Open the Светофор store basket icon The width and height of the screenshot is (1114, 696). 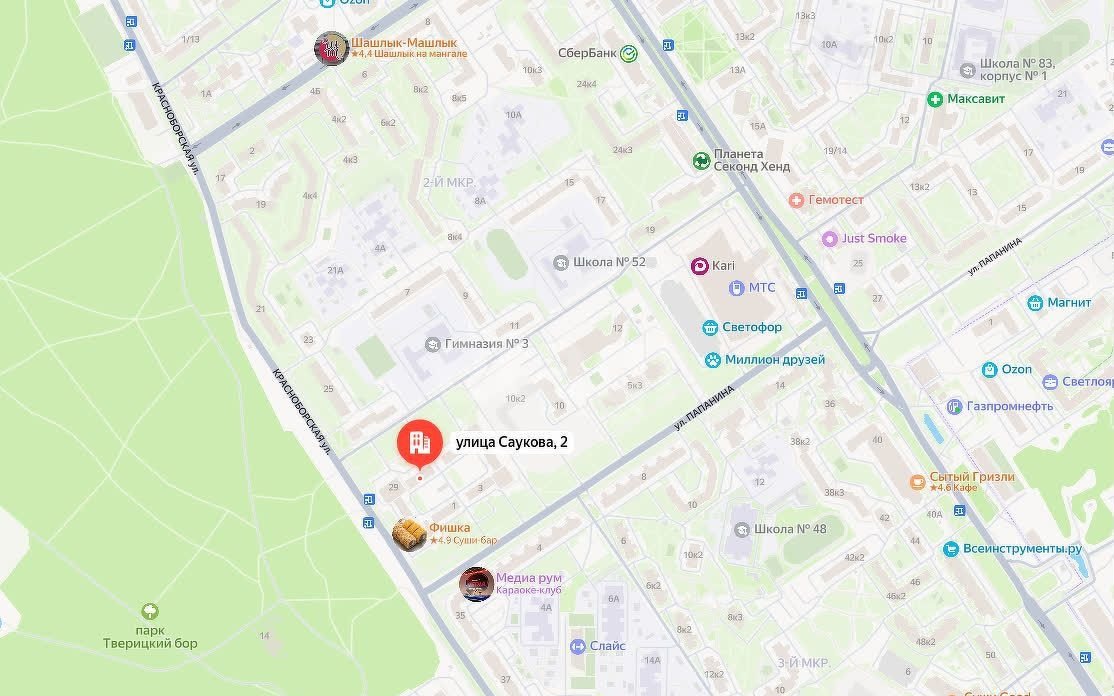click(x=710, y=327)
